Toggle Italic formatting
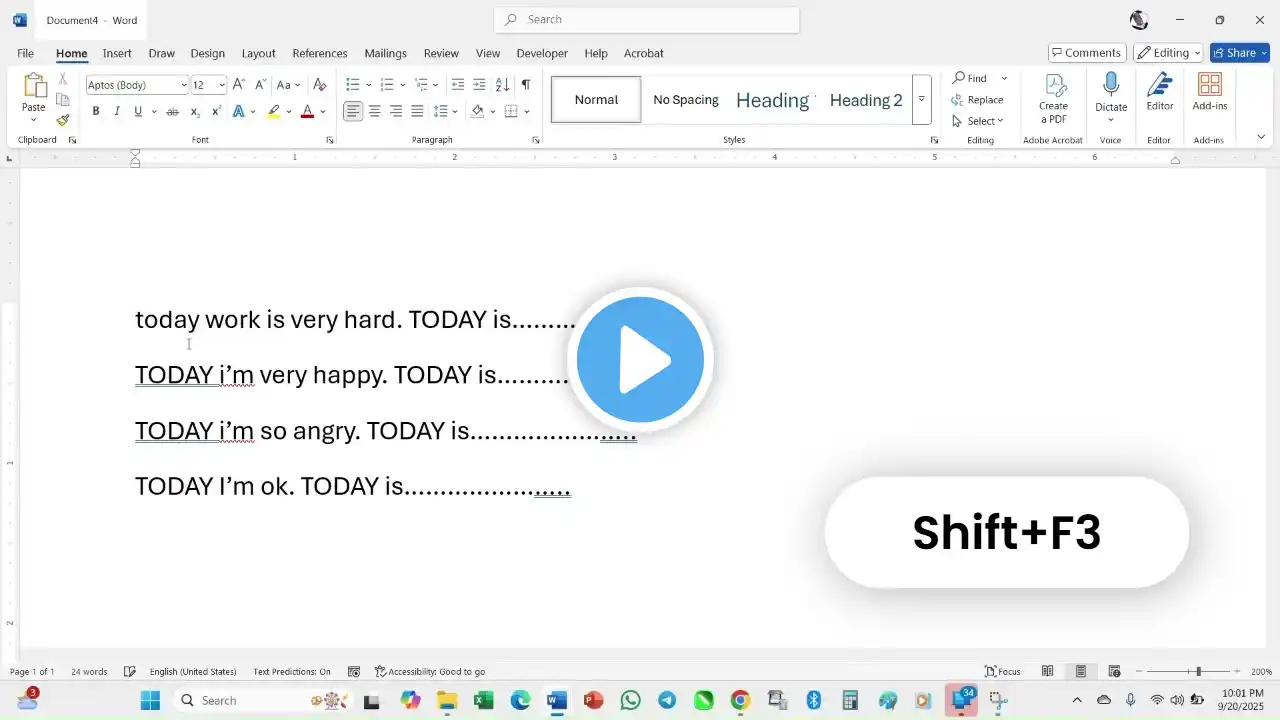Image resolution: width=1280 pixels, height=720 pixels. (x=117, y=112)
